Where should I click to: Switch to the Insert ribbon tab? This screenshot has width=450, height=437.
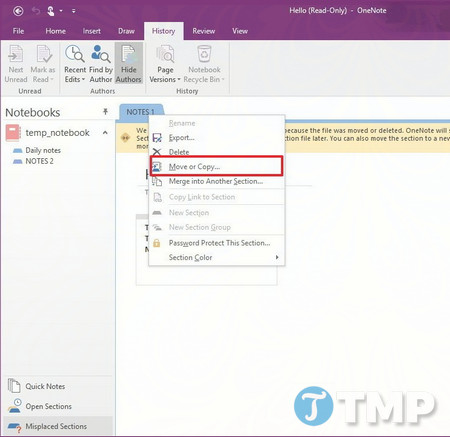tap(92, 31)
